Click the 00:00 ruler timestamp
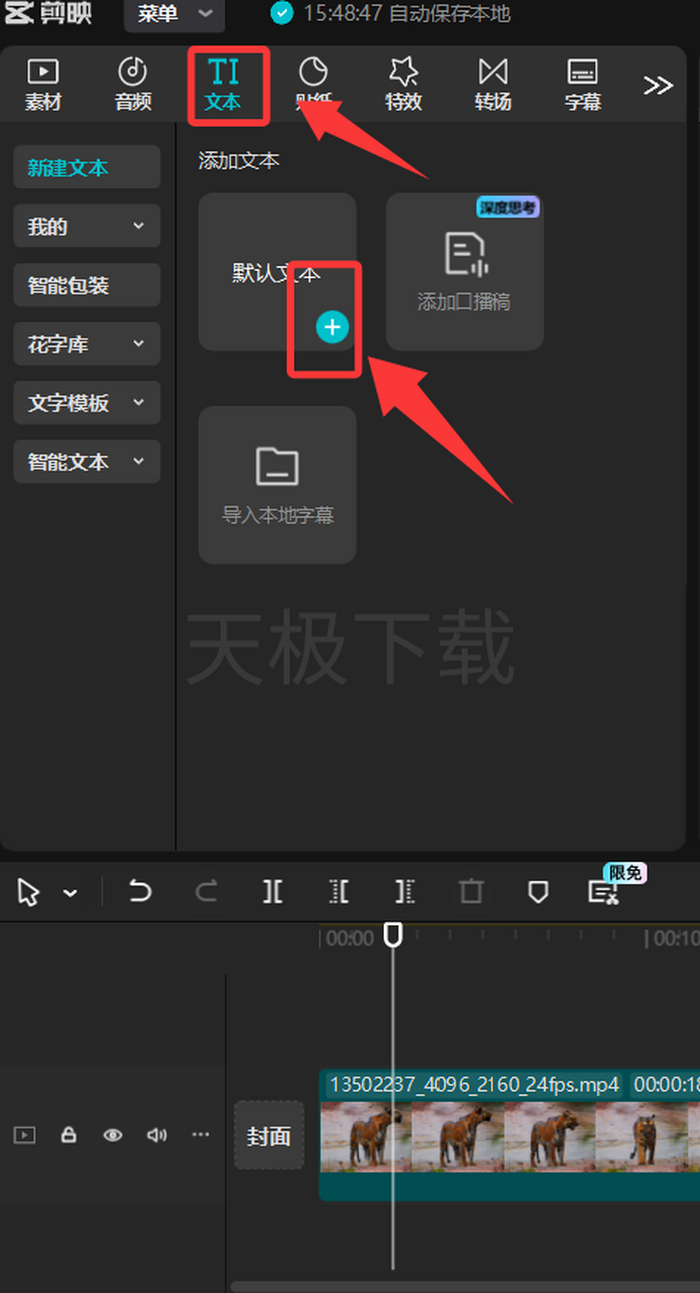Viewport: 700px width, 1293px height. click(350, 939)
